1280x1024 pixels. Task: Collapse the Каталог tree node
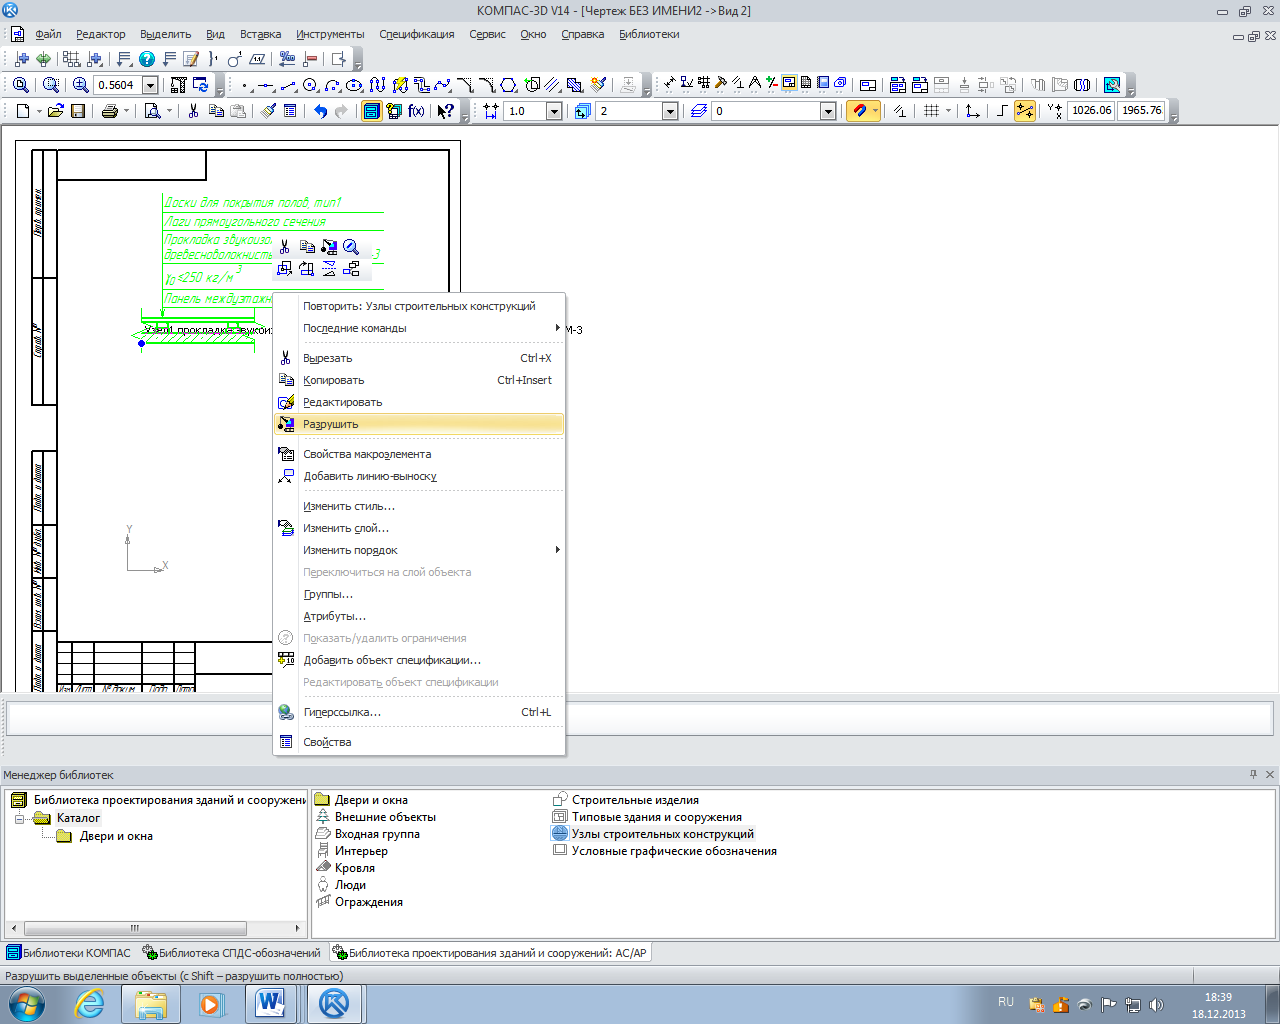coord(19,818)
